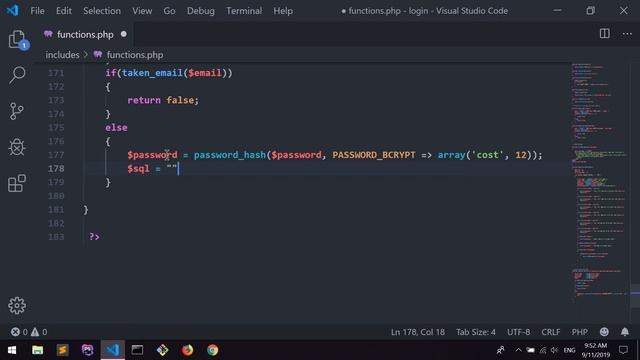Click the errors and warnings count in the status bar
This screenshot has height=360, width=640.
click(x=29, y=332)
